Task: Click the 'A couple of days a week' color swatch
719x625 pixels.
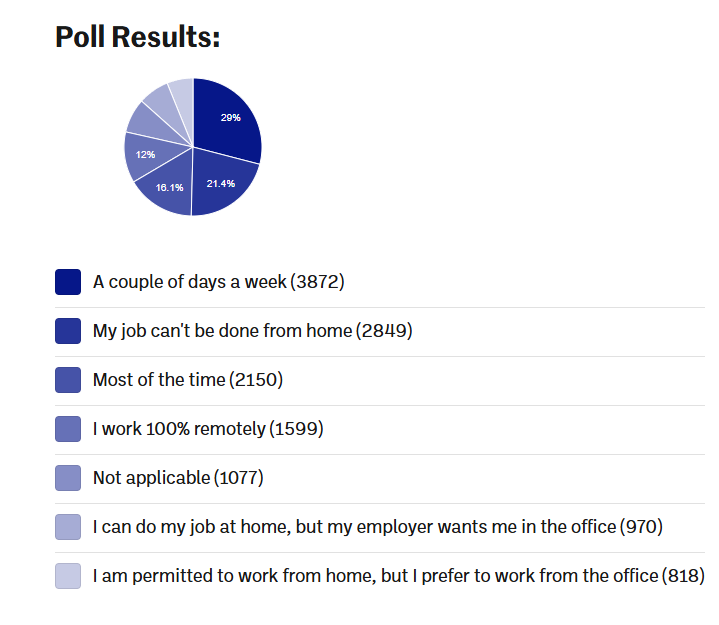Action: (x=68, y=282)
